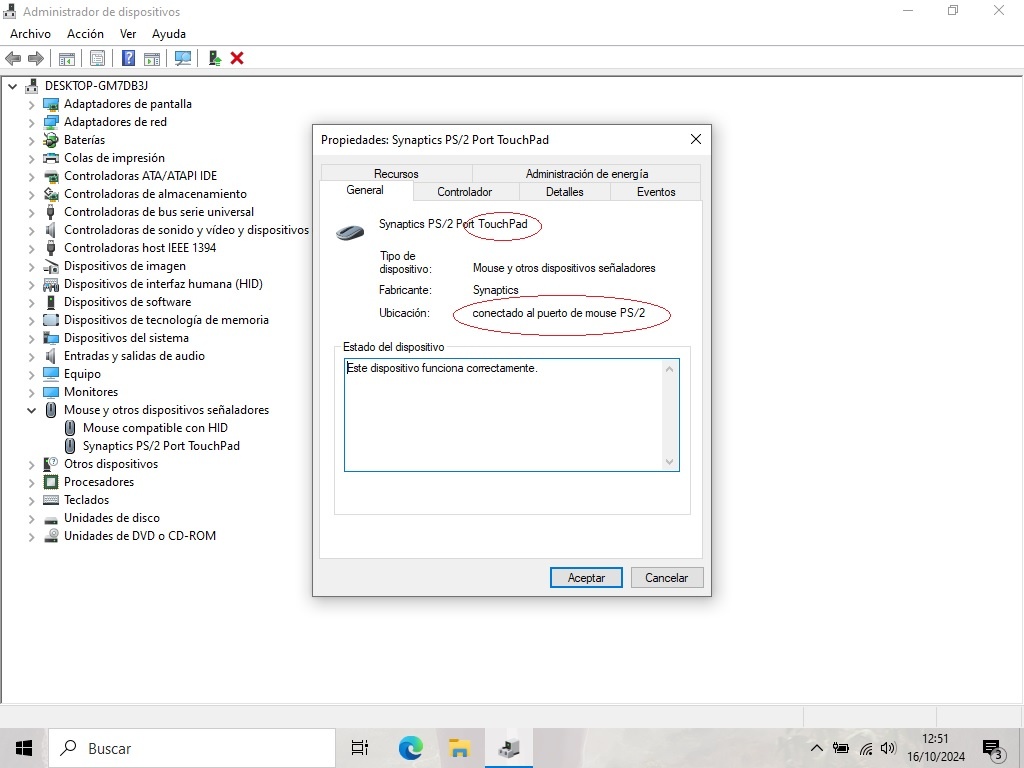This screenshot has height=768, width=1024.
Task: Expand Controladoras de almacenamiento
Action: pyautogui.click(x=31, y=194)
